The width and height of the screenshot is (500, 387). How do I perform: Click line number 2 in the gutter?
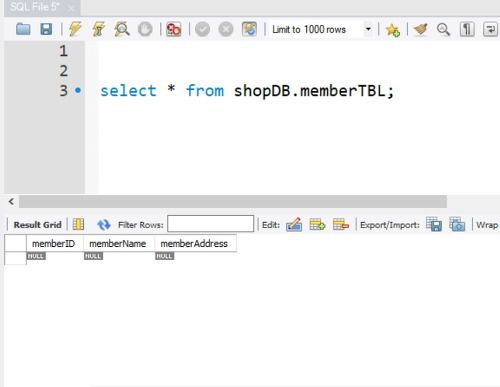click(63, 71)
